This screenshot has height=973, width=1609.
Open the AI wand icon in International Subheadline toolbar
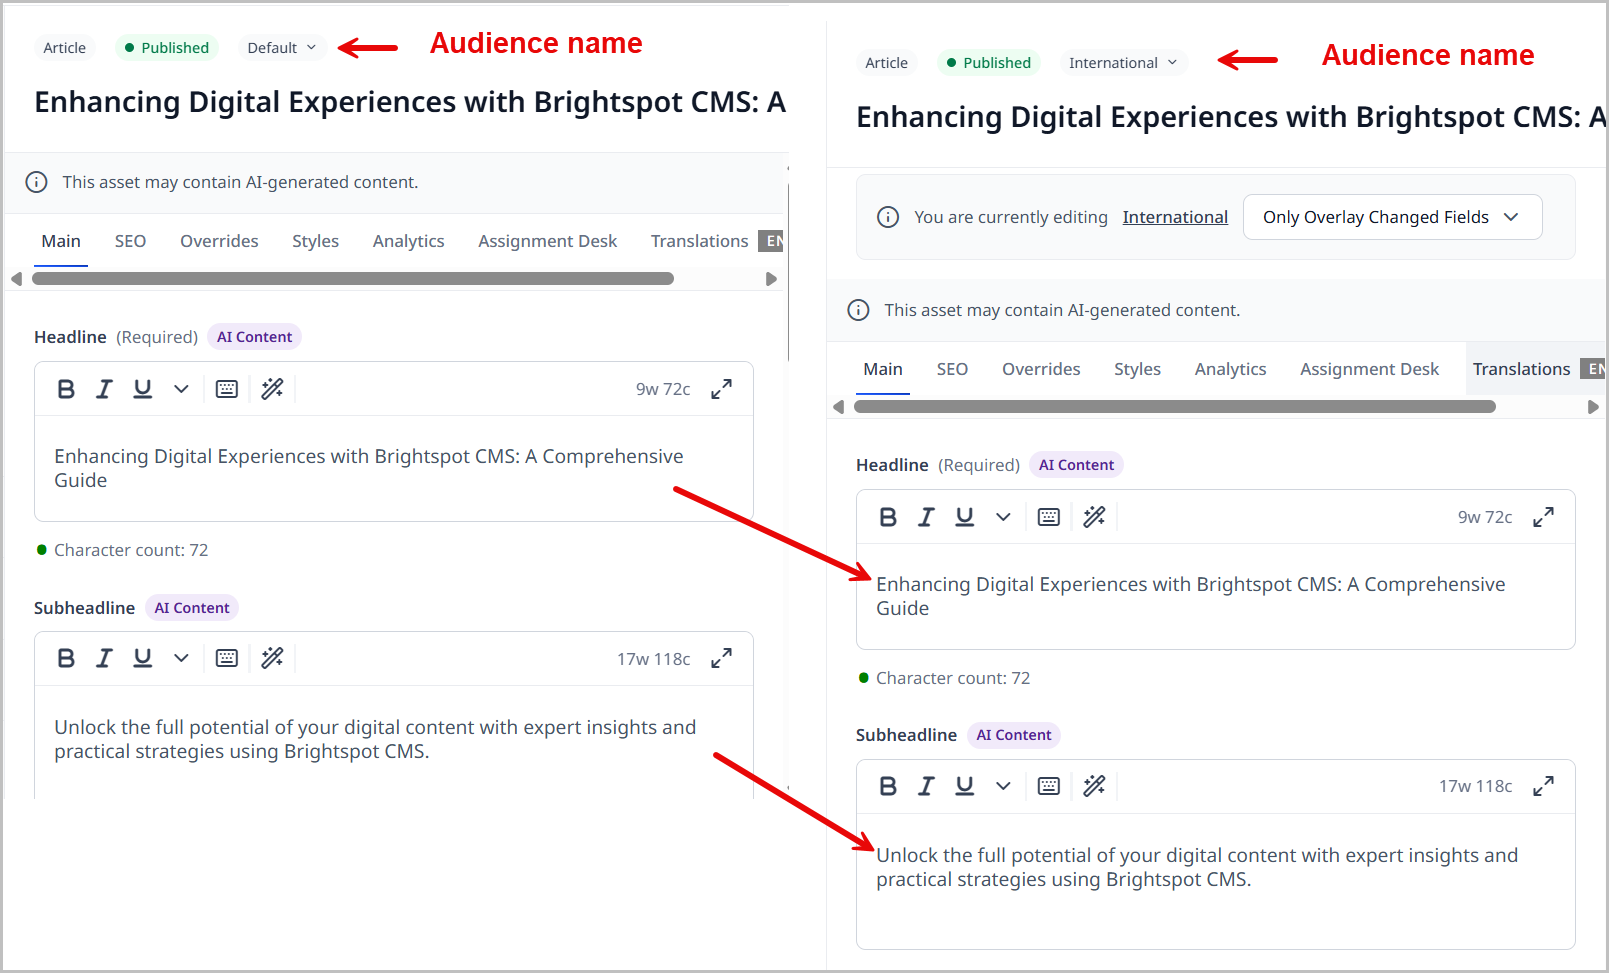tap(1094, 786)
